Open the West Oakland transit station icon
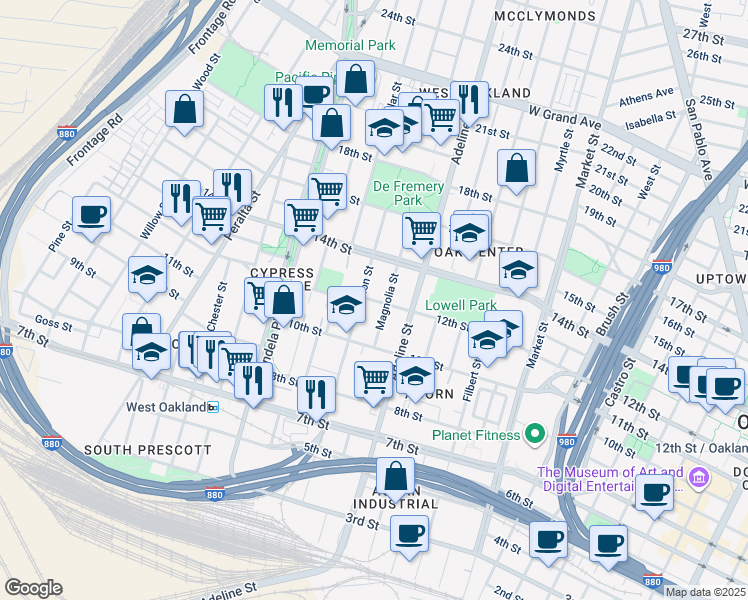This screenshot has width=748, height=600. click(x=212, y=407)
